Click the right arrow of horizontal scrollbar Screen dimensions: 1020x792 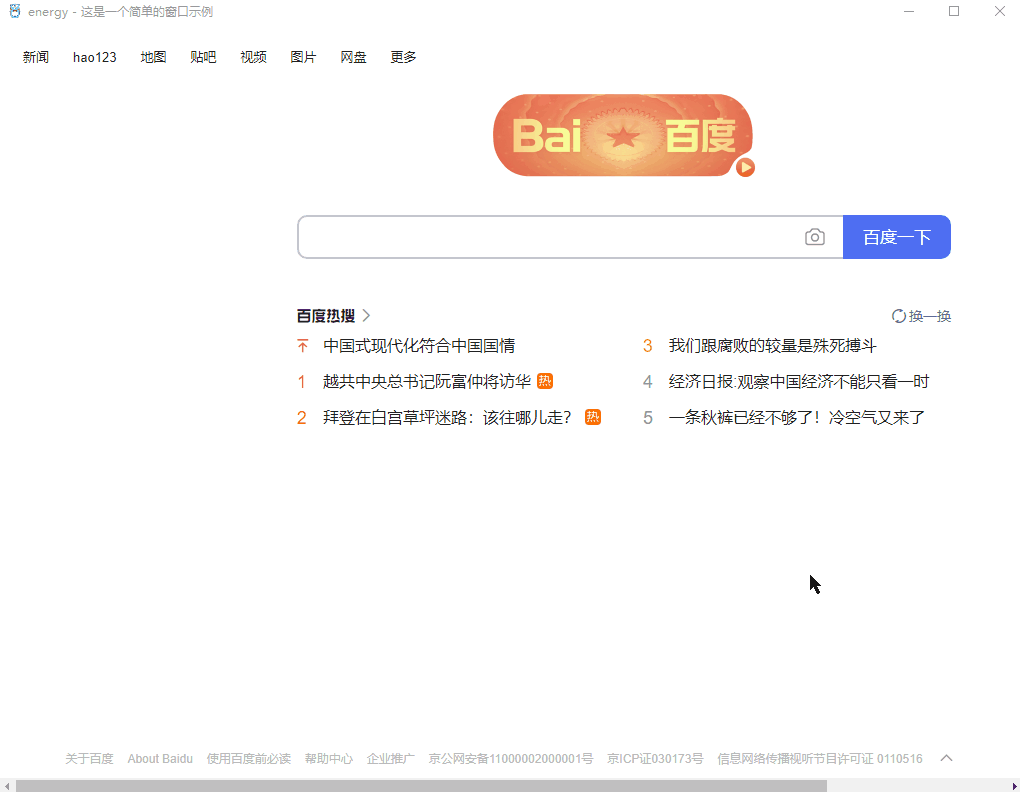point(1013,785)
